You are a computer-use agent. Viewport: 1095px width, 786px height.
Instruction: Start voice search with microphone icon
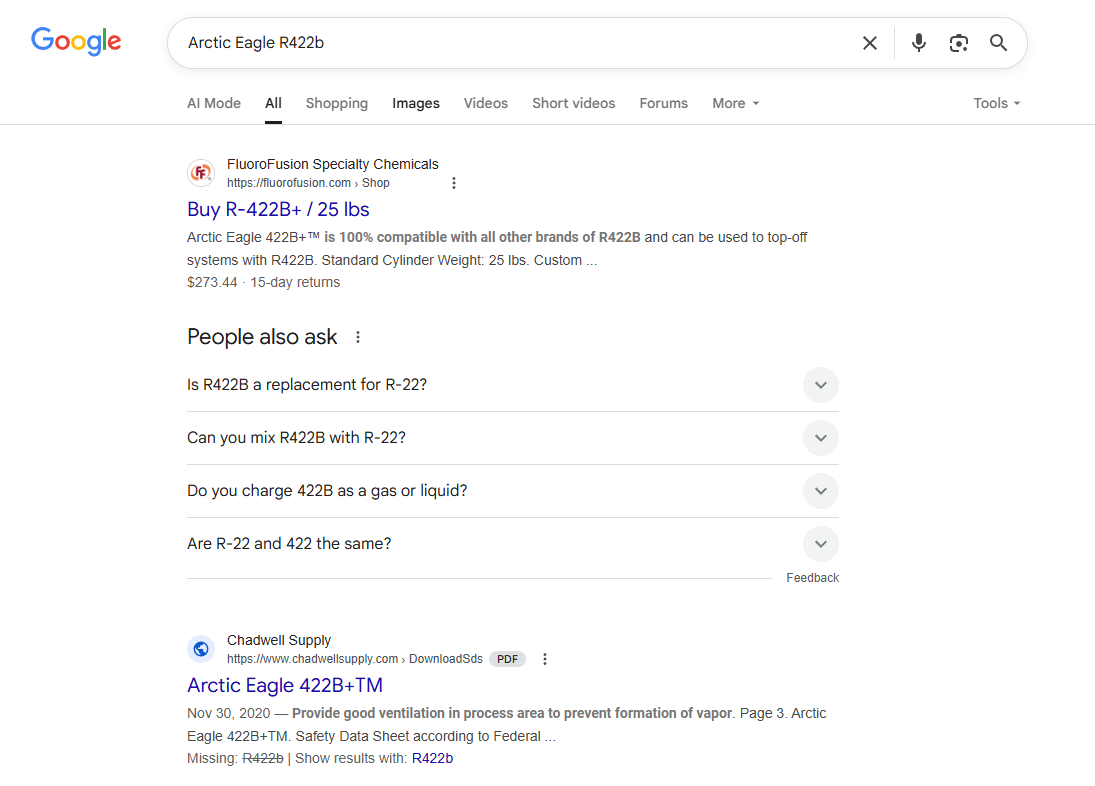point(918,43)
